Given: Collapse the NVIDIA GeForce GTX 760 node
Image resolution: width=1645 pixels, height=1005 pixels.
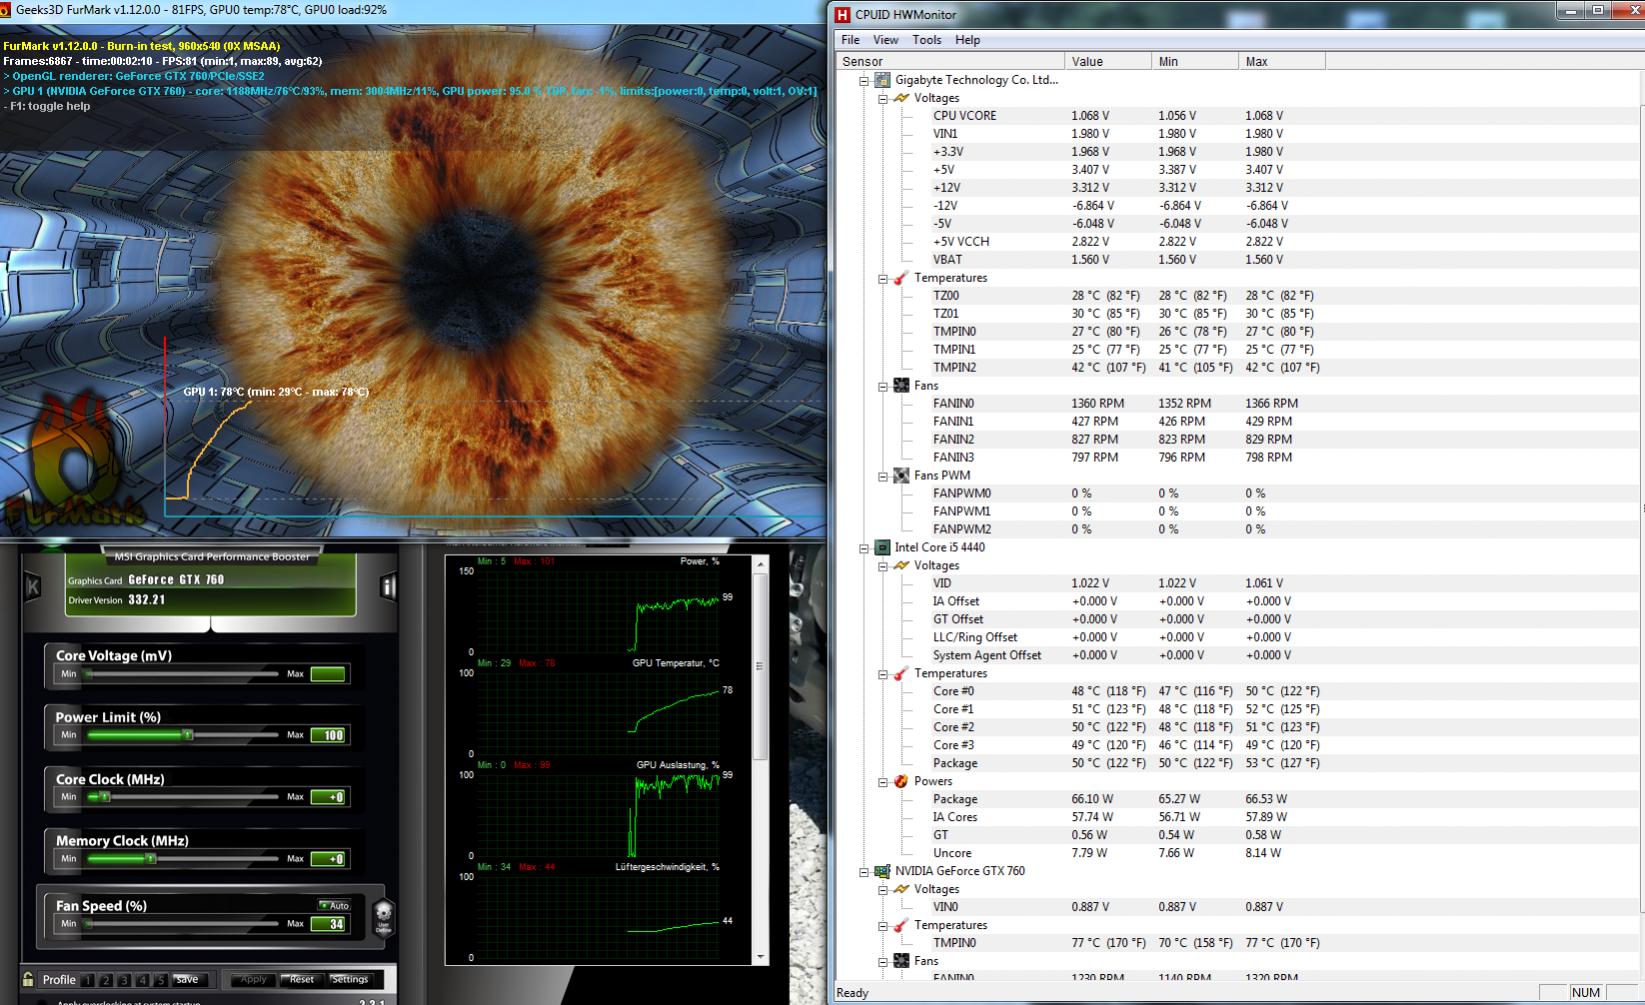Looking at the screenshot, I should tap(864, 873).
